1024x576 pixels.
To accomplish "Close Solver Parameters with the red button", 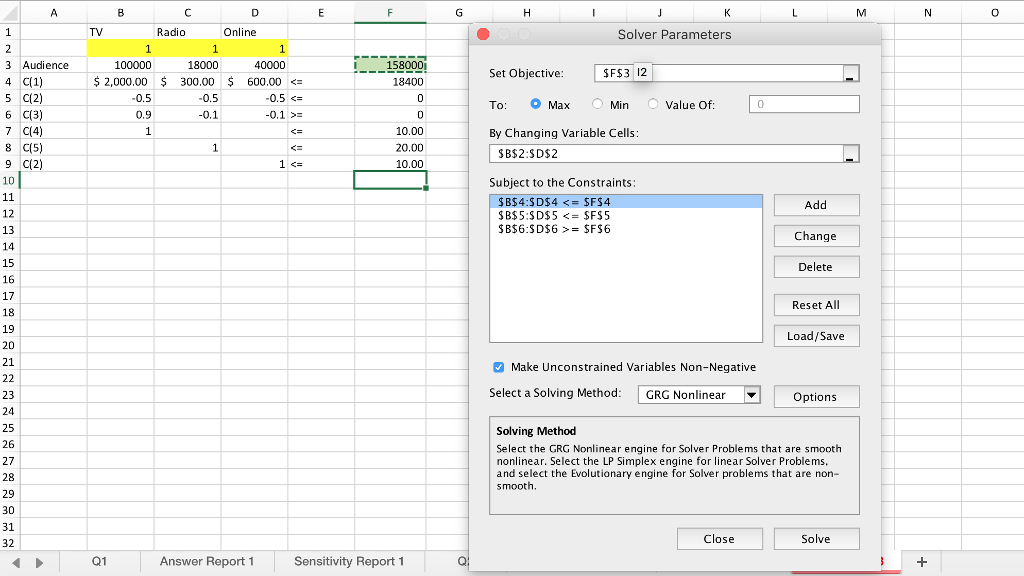I will pyautogui.click(x=483, y=35).
